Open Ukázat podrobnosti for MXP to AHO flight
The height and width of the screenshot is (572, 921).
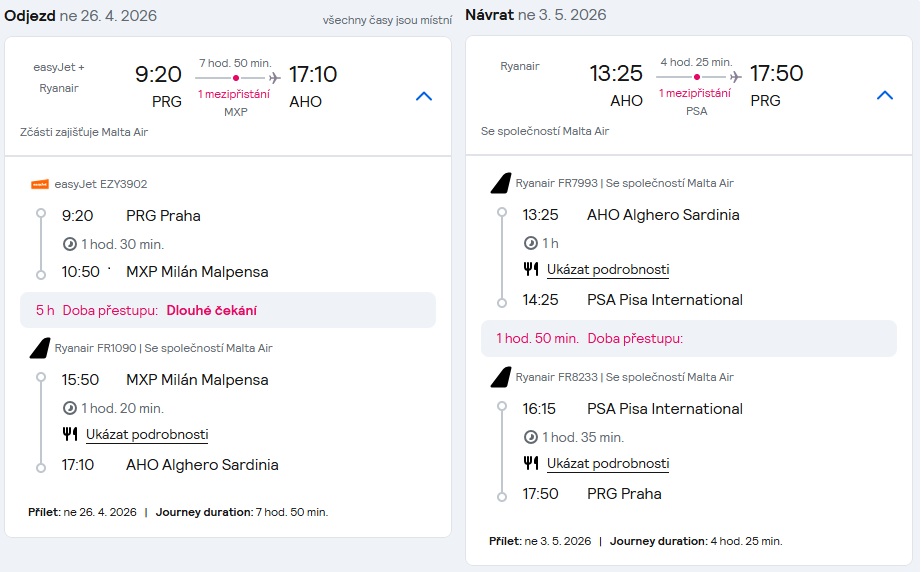pos(147,434)
